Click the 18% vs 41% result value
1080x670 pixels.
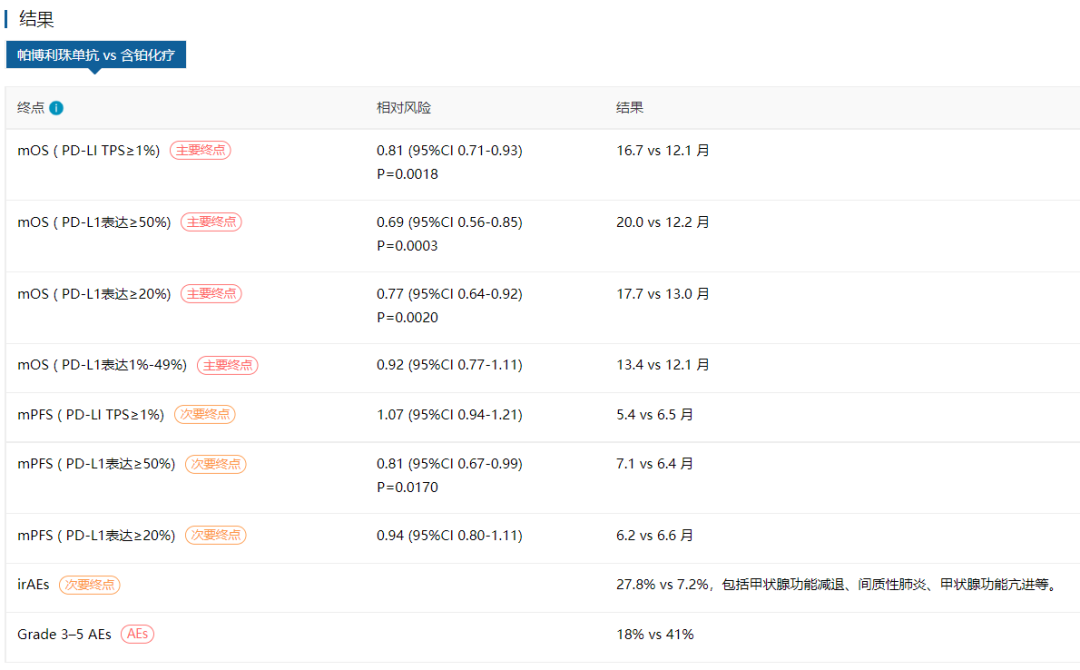click(x=654, y=634)
